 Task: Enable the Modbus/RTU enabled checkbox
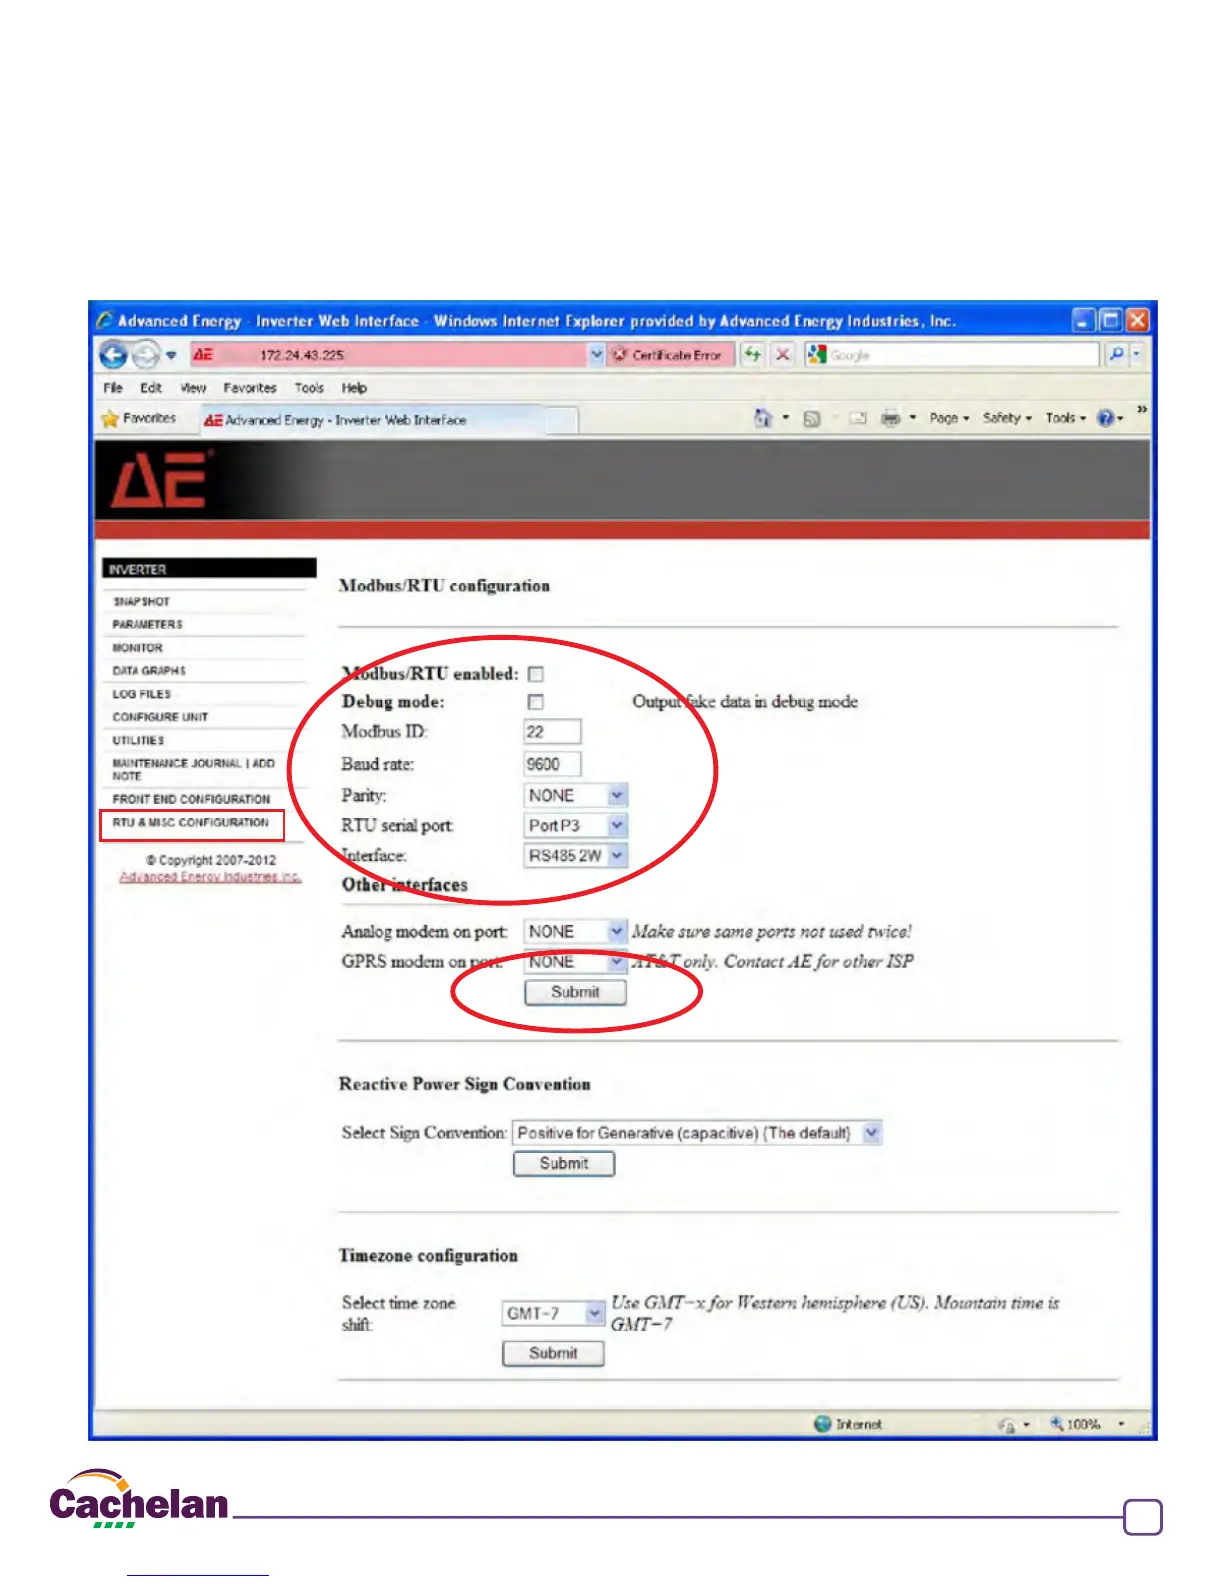pos(536,674)
